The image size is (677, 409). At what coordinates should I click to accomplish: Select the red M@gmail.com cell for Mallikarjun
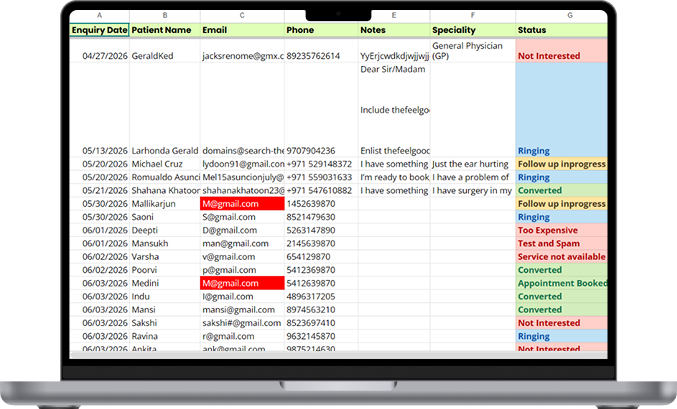[242, 204]
